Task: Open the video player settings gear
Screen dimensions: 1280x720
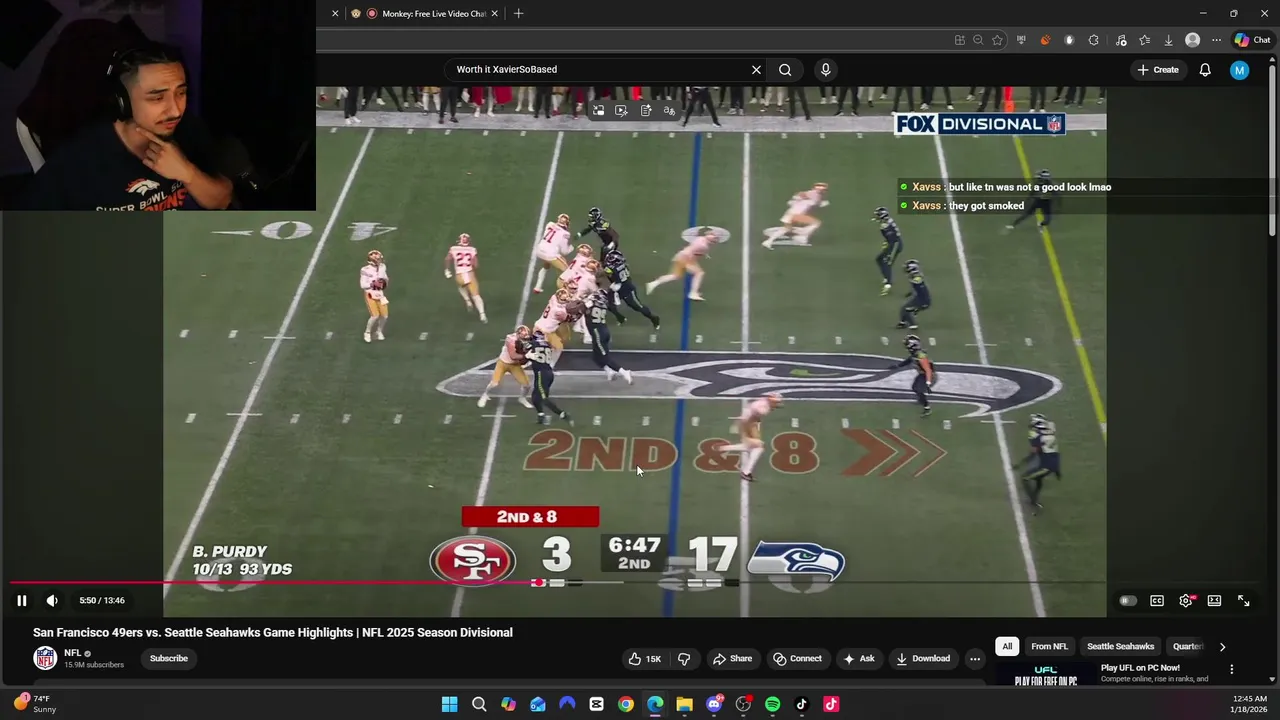Action: click(1186, 601)
